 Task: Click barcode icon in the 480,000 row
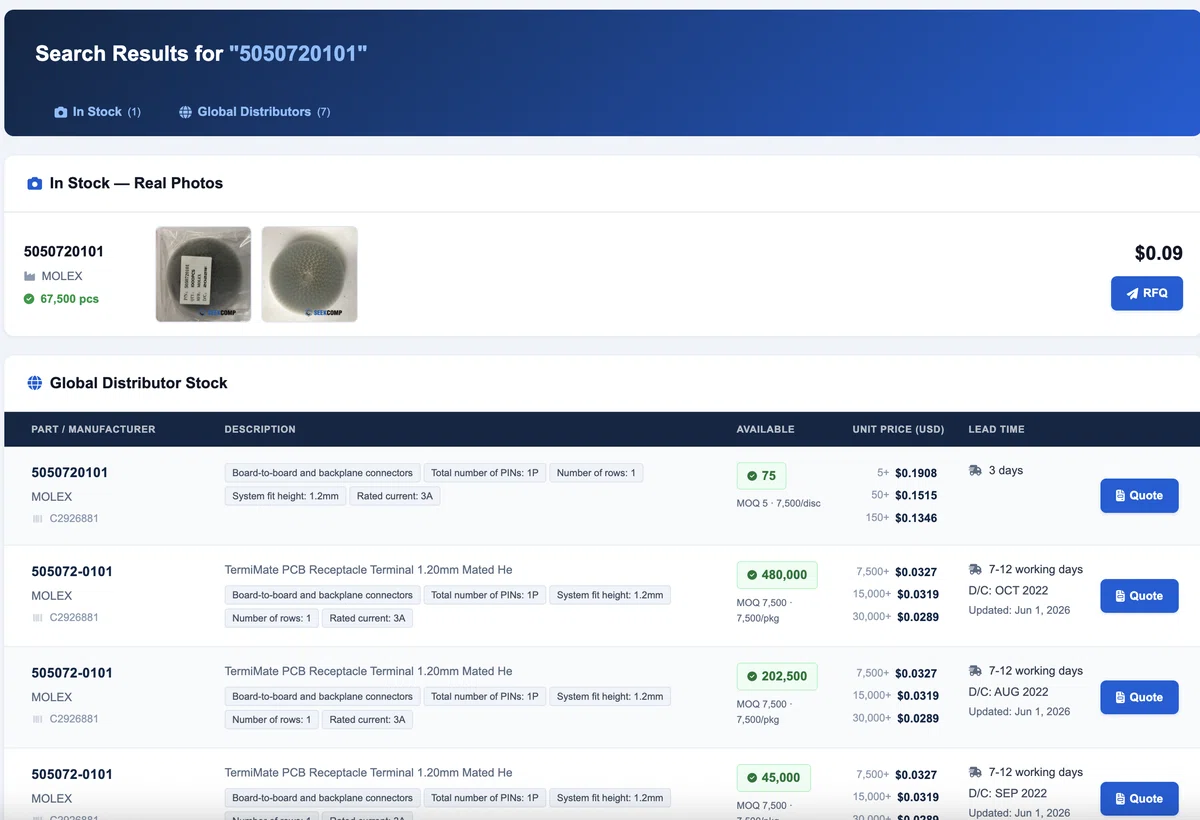38,618
